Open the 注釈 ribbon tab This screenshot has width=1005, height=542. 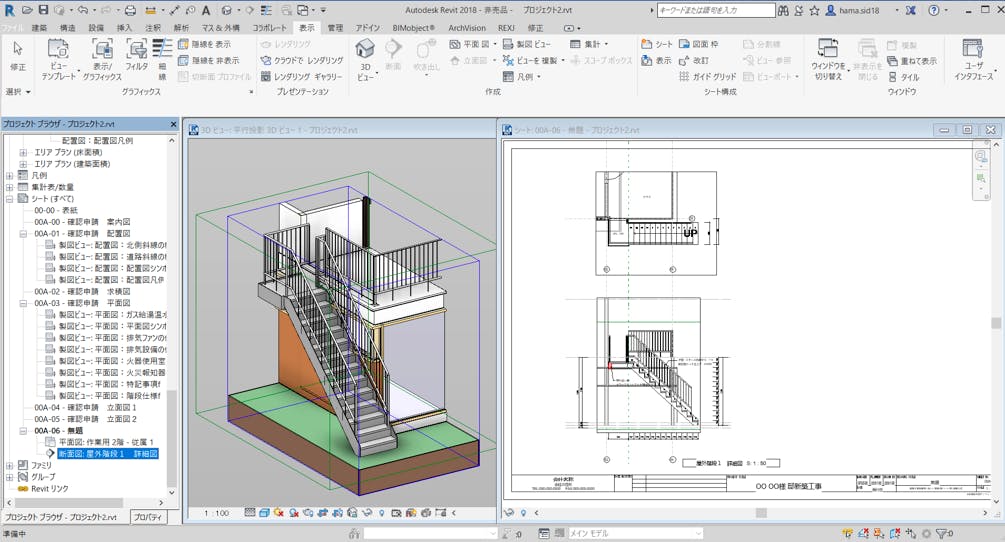[153, 28]
